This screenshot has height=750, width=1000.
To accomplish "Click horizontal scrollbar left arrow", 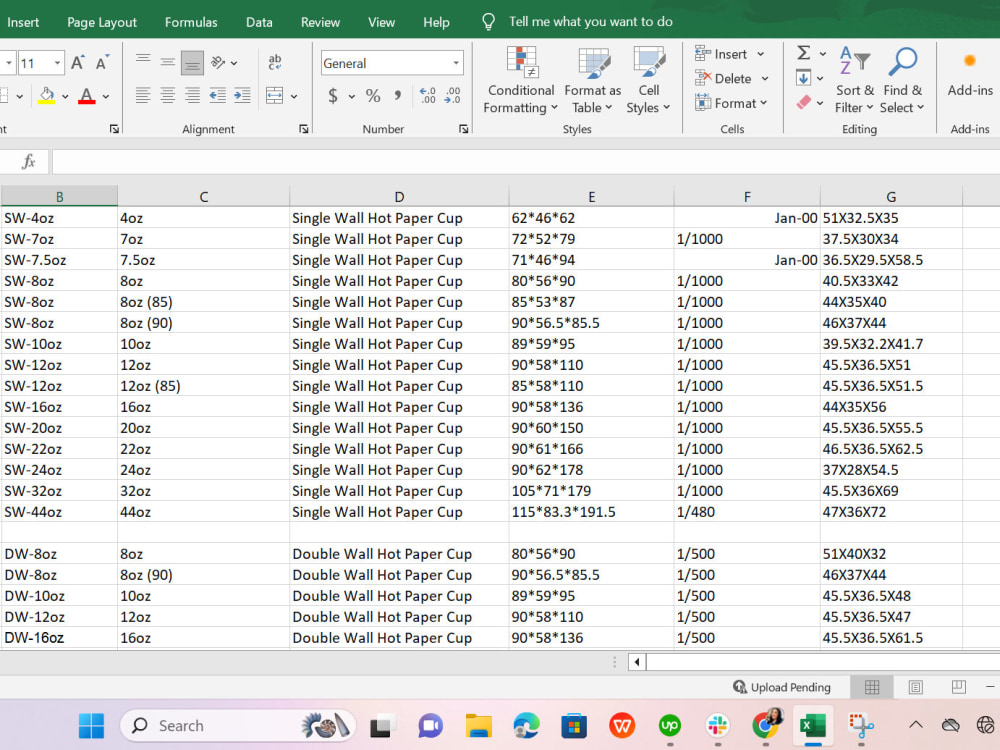I will click(x=636, y=661).
